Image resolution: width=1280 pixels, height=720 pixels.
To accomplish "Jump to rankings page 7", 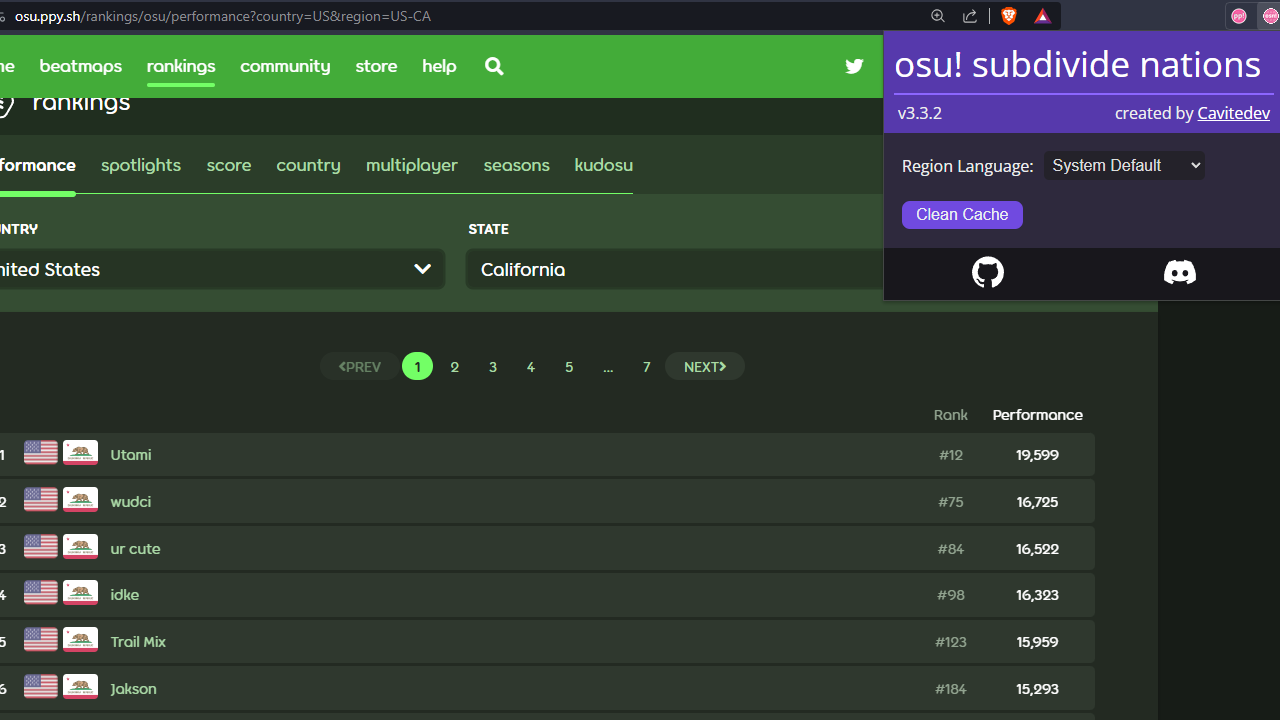I will click(647, 367).
